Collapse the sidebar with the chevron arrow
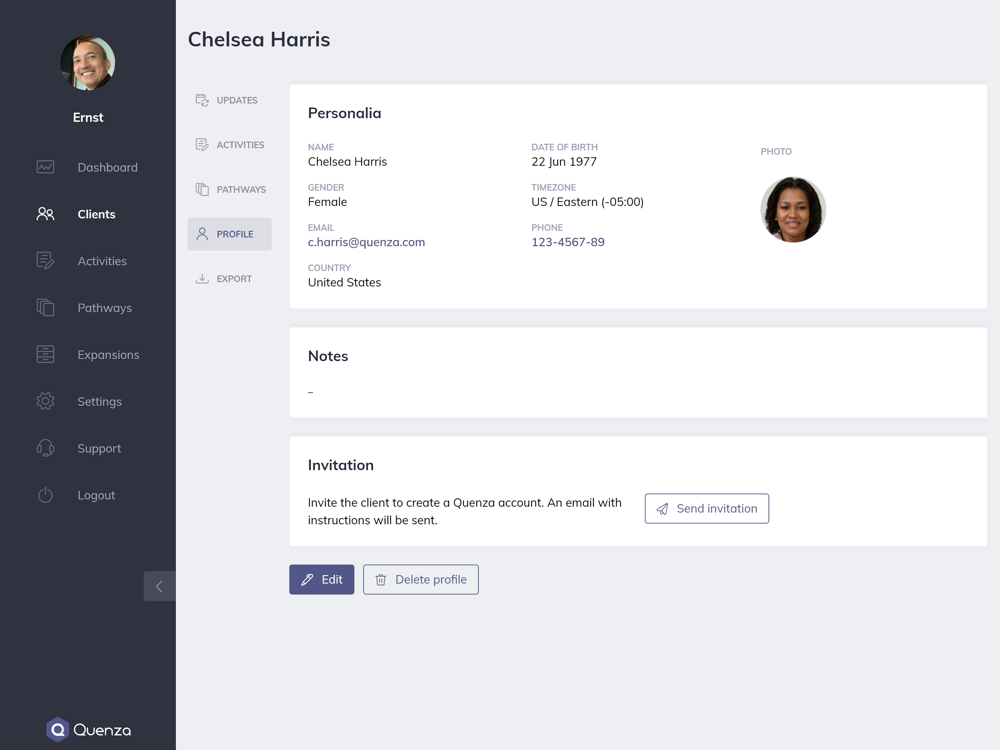The height and width of the screenshot is (750, 1000). [159, 586]
